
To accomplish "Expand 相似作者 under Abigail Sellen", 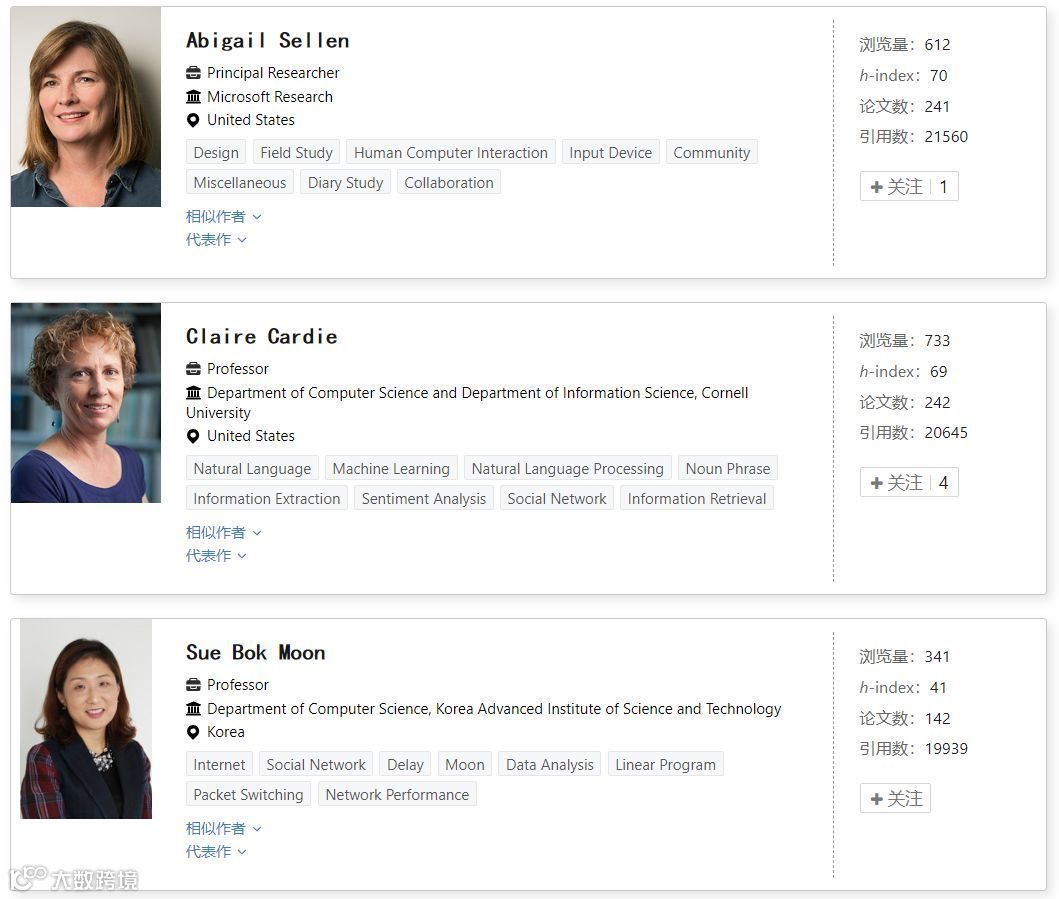I will (x=223, y=216).
